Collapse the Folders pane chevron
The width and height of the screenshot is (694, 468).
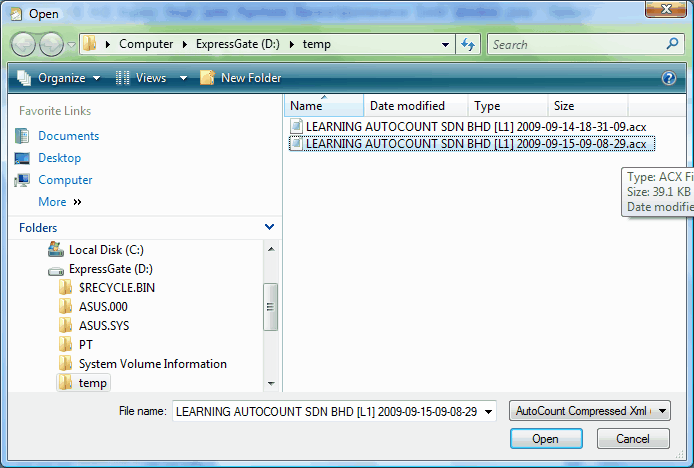(269, 227)
